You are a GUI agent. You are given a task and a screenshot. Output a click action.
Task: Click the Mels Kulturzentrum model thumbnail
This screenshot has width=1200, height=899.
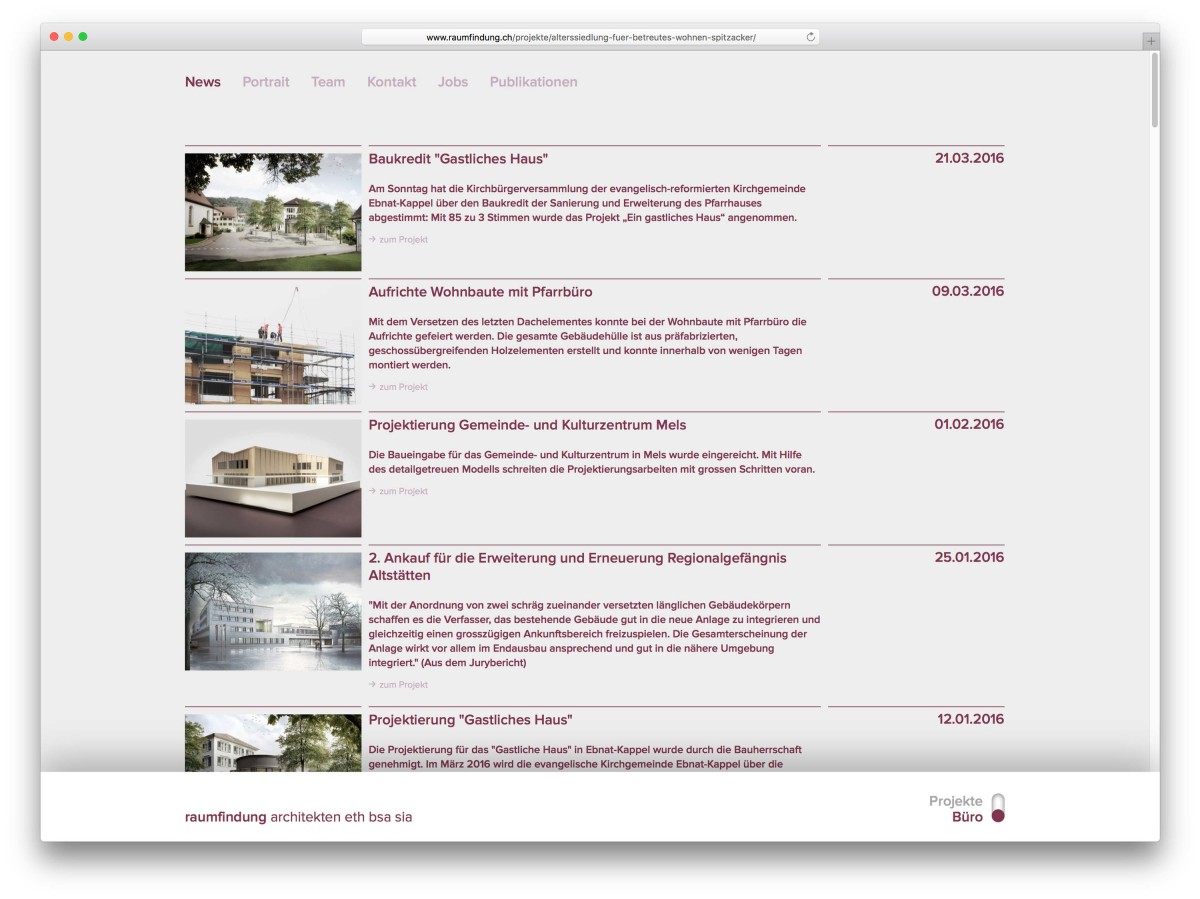pos(272,478)
